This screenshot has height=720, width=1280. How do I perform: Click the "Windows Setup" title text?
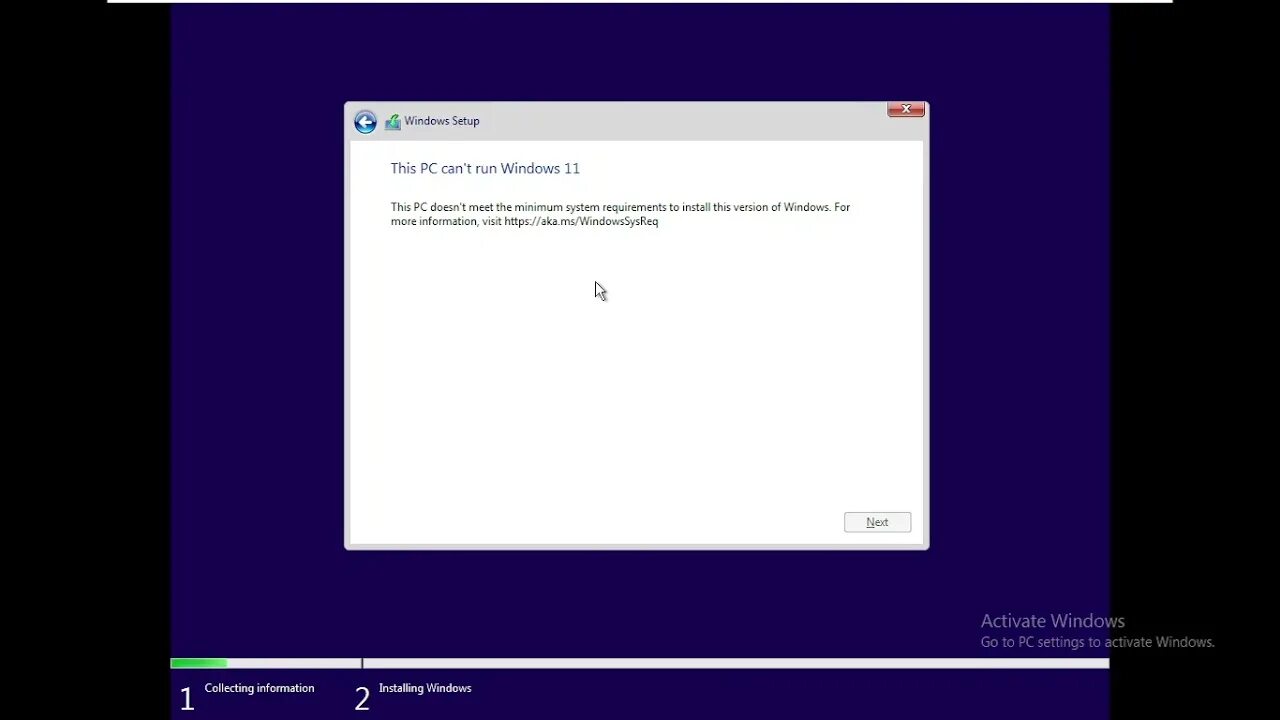coord(442,121)
